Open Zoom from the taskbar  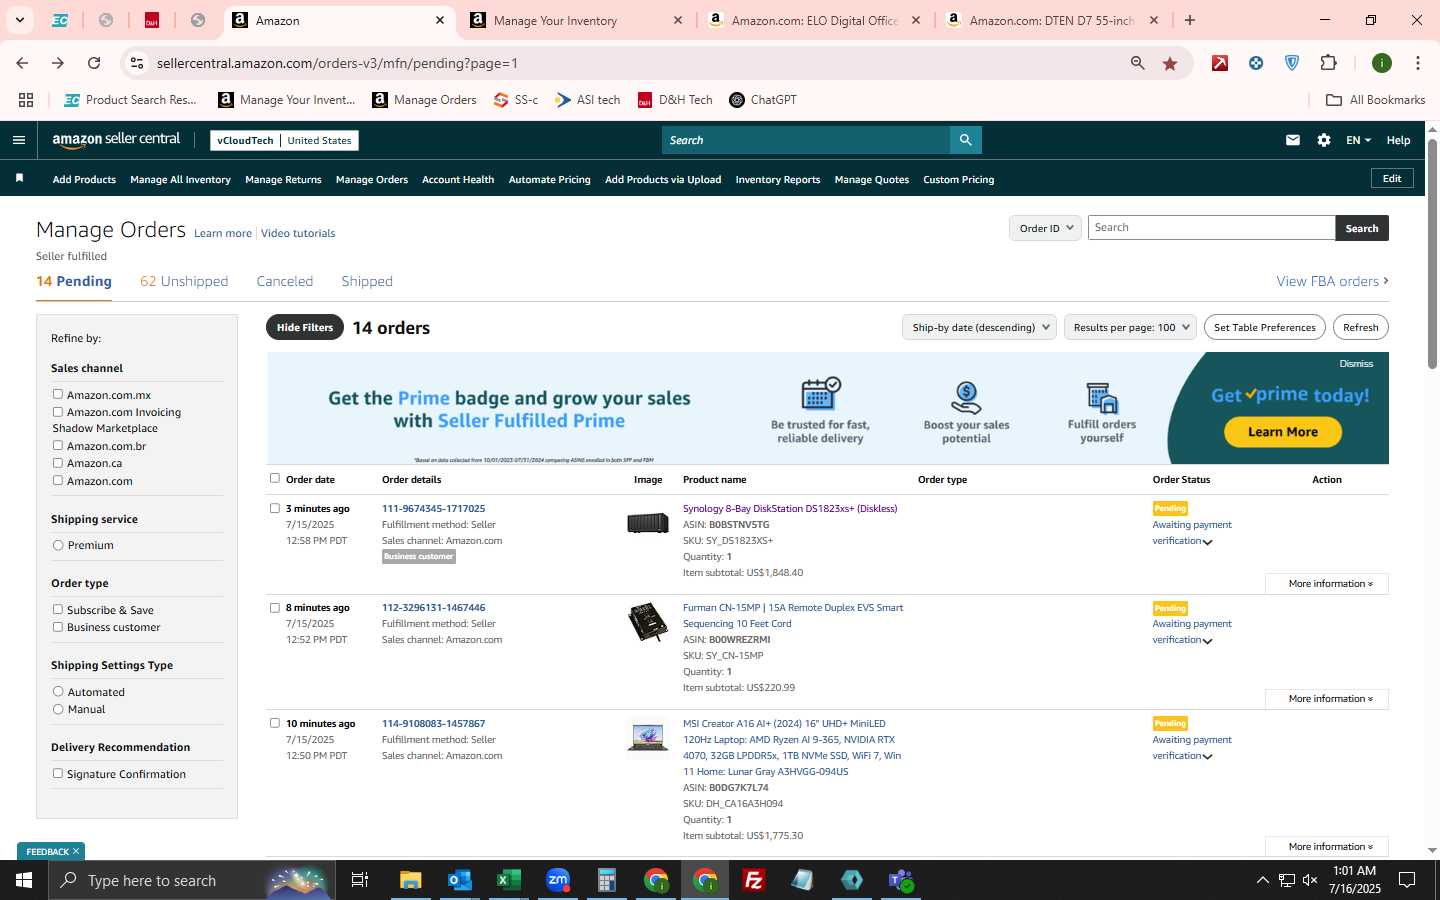coord(558,880)
